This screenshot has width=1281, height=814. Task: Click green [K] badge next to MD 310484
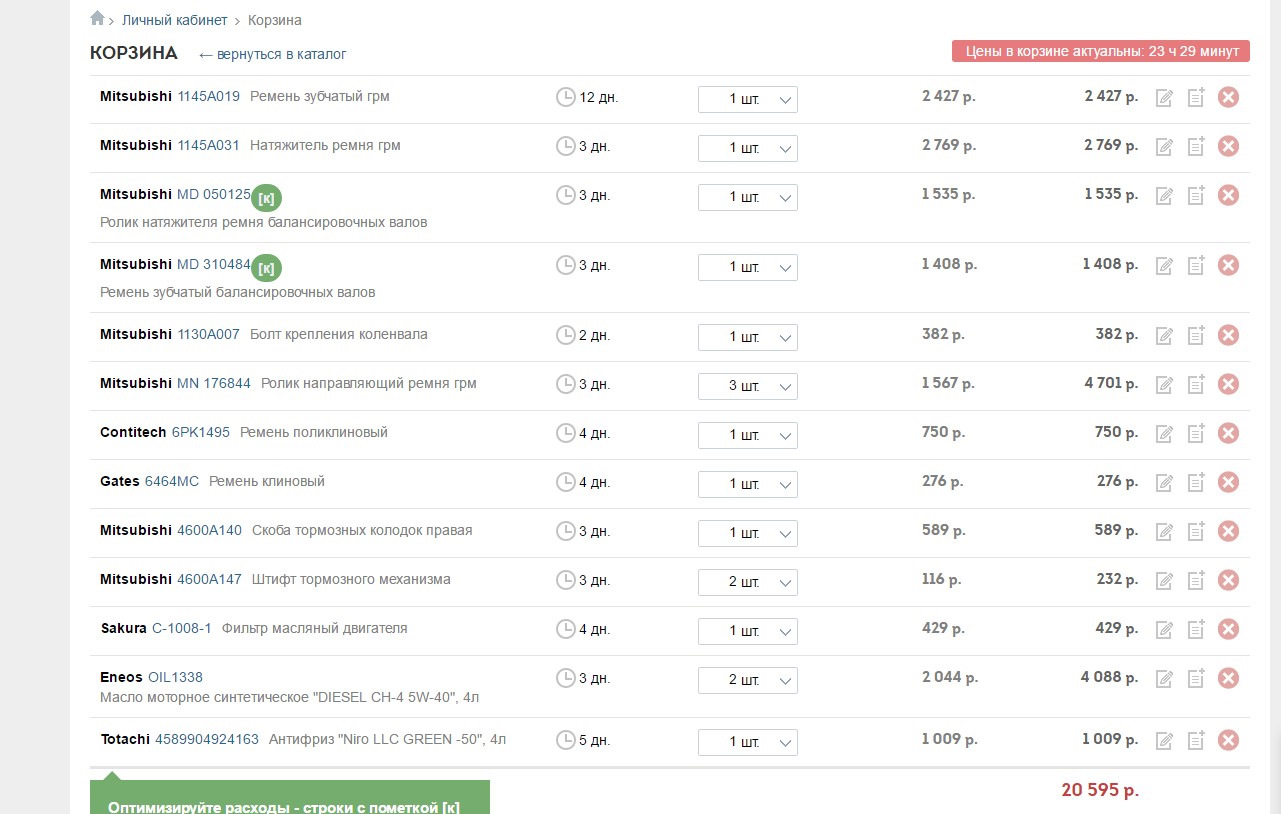[x=266, y=268]
